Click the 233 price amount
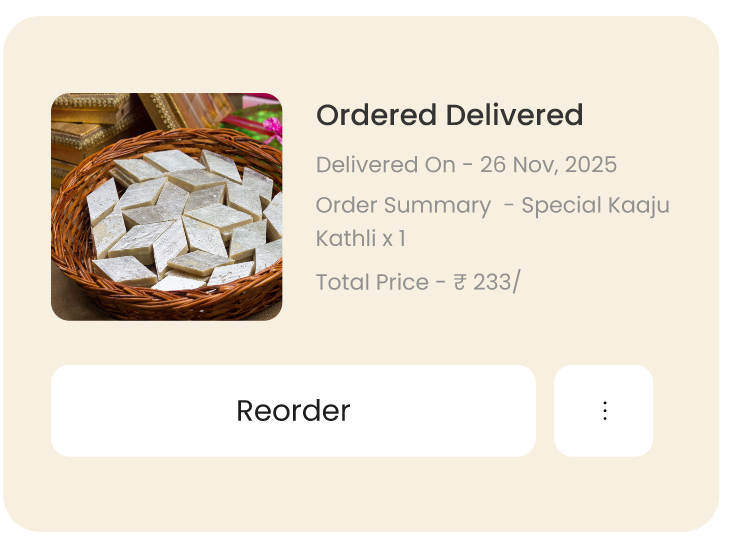Viewport: 735px width, 537px height. coord(492,282)
